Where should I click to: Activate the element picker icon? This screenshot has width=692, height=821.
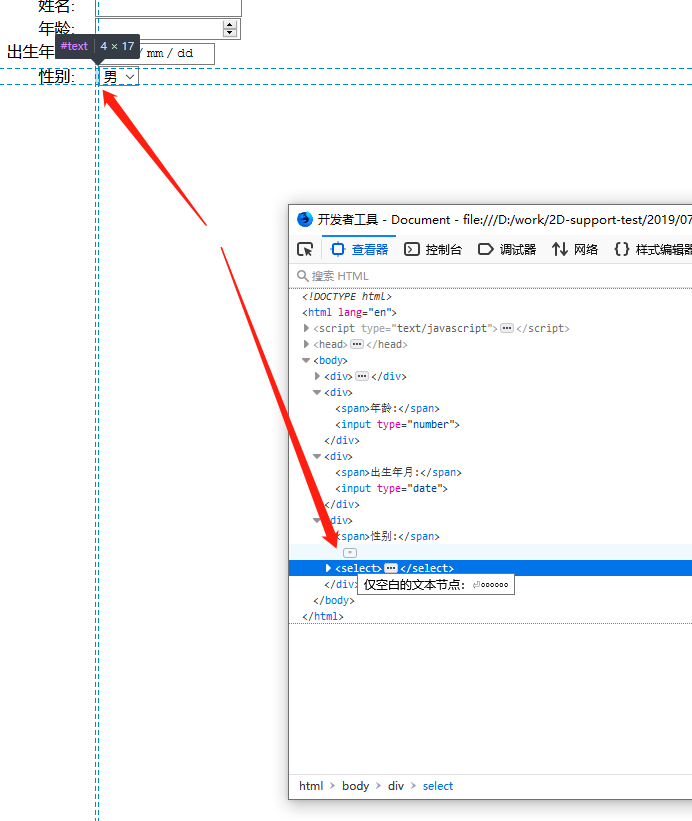click(305, 249)
